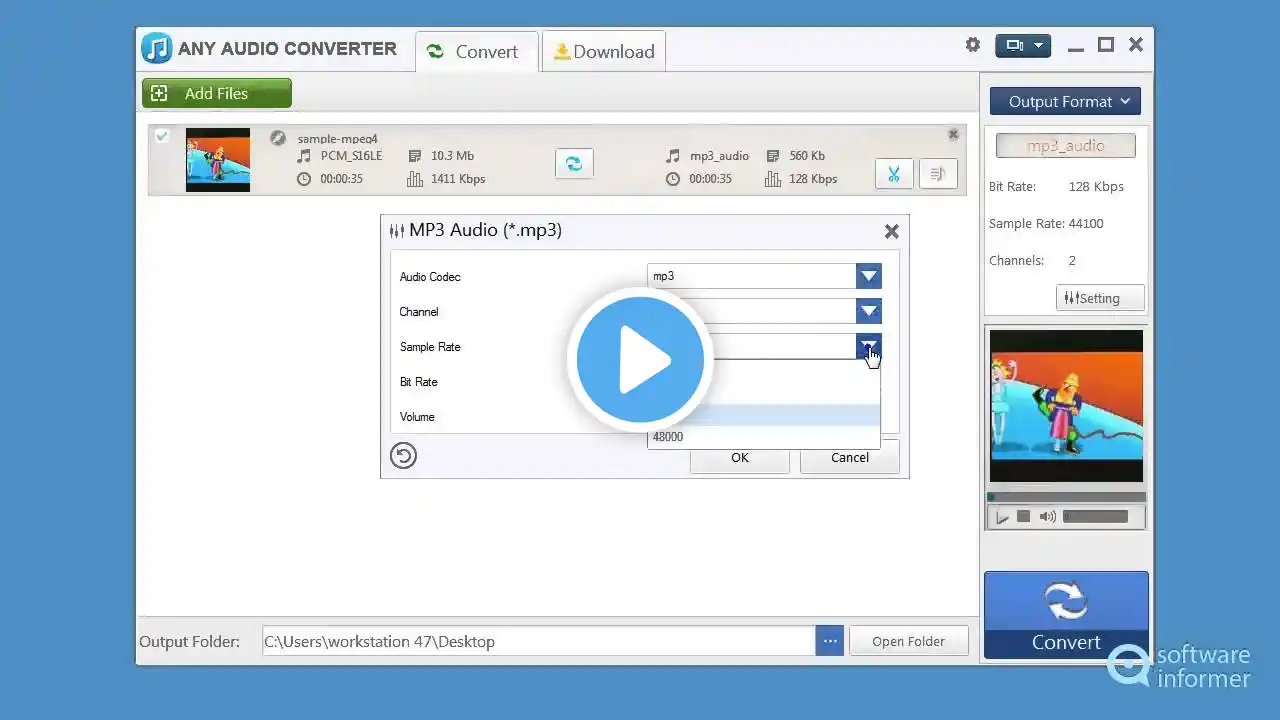Viewport: 1280px width, 720px height.
Task: Toggle the Sample Rate dropdown arrow
Action: (x=869, y=346)
